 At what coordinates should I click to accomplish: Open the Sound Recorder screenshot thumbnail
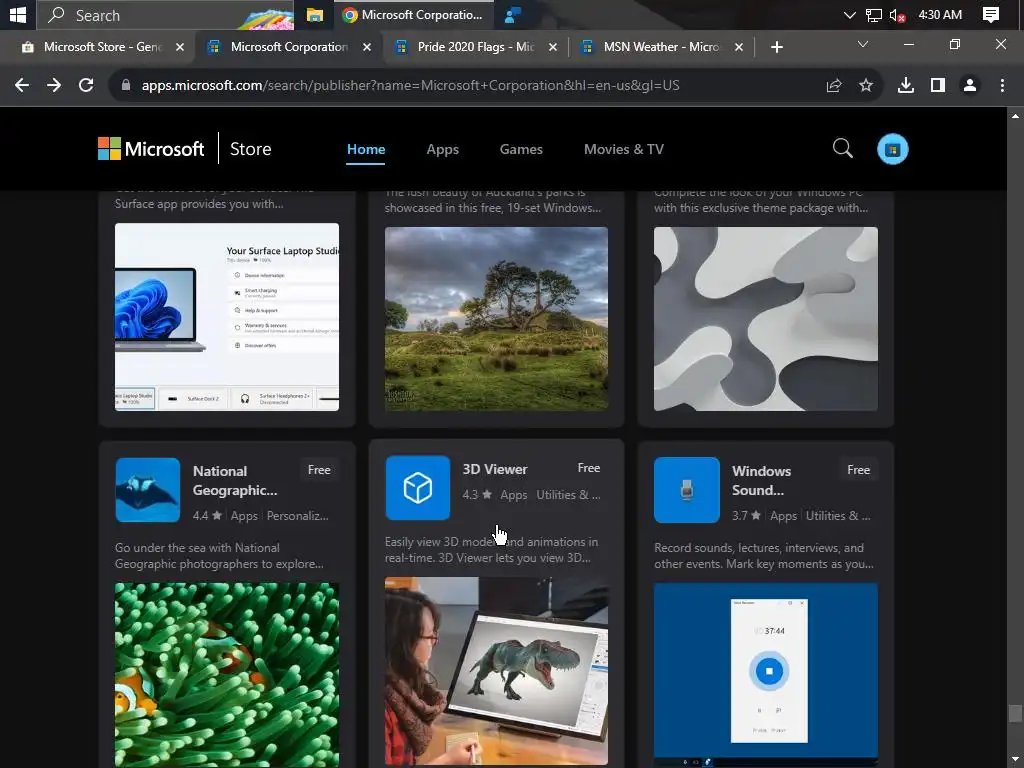click(x=765, y=675)
